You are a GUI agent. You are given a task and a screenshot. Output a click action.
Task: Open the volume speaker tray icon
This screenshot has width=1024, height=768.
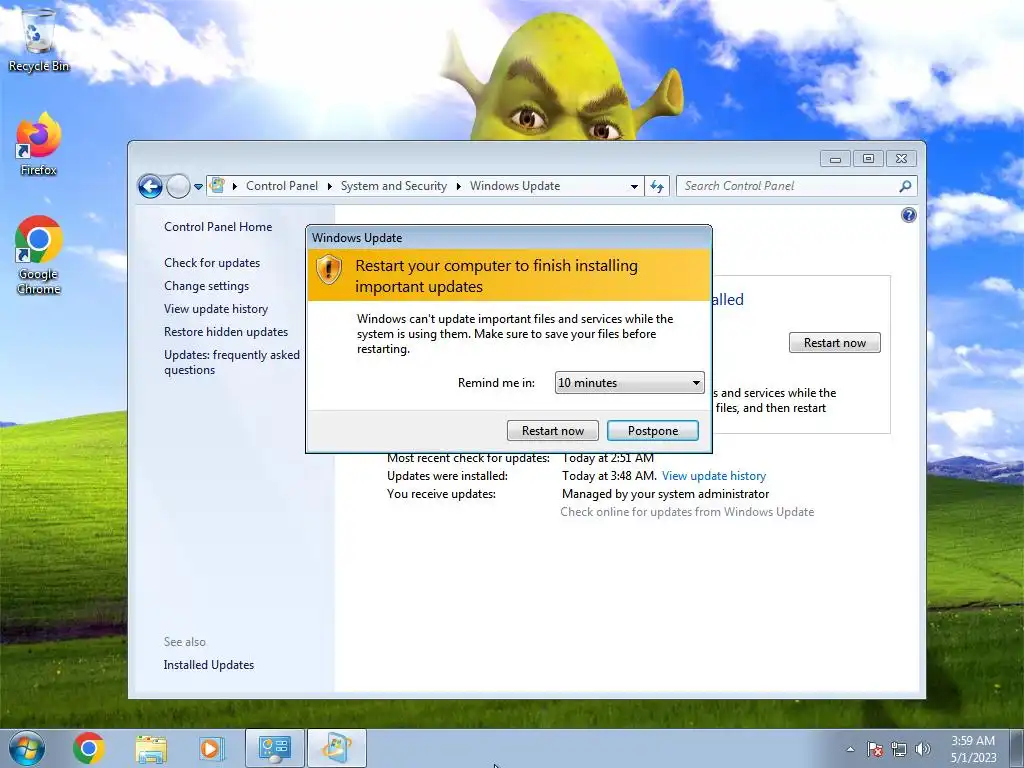923,749
